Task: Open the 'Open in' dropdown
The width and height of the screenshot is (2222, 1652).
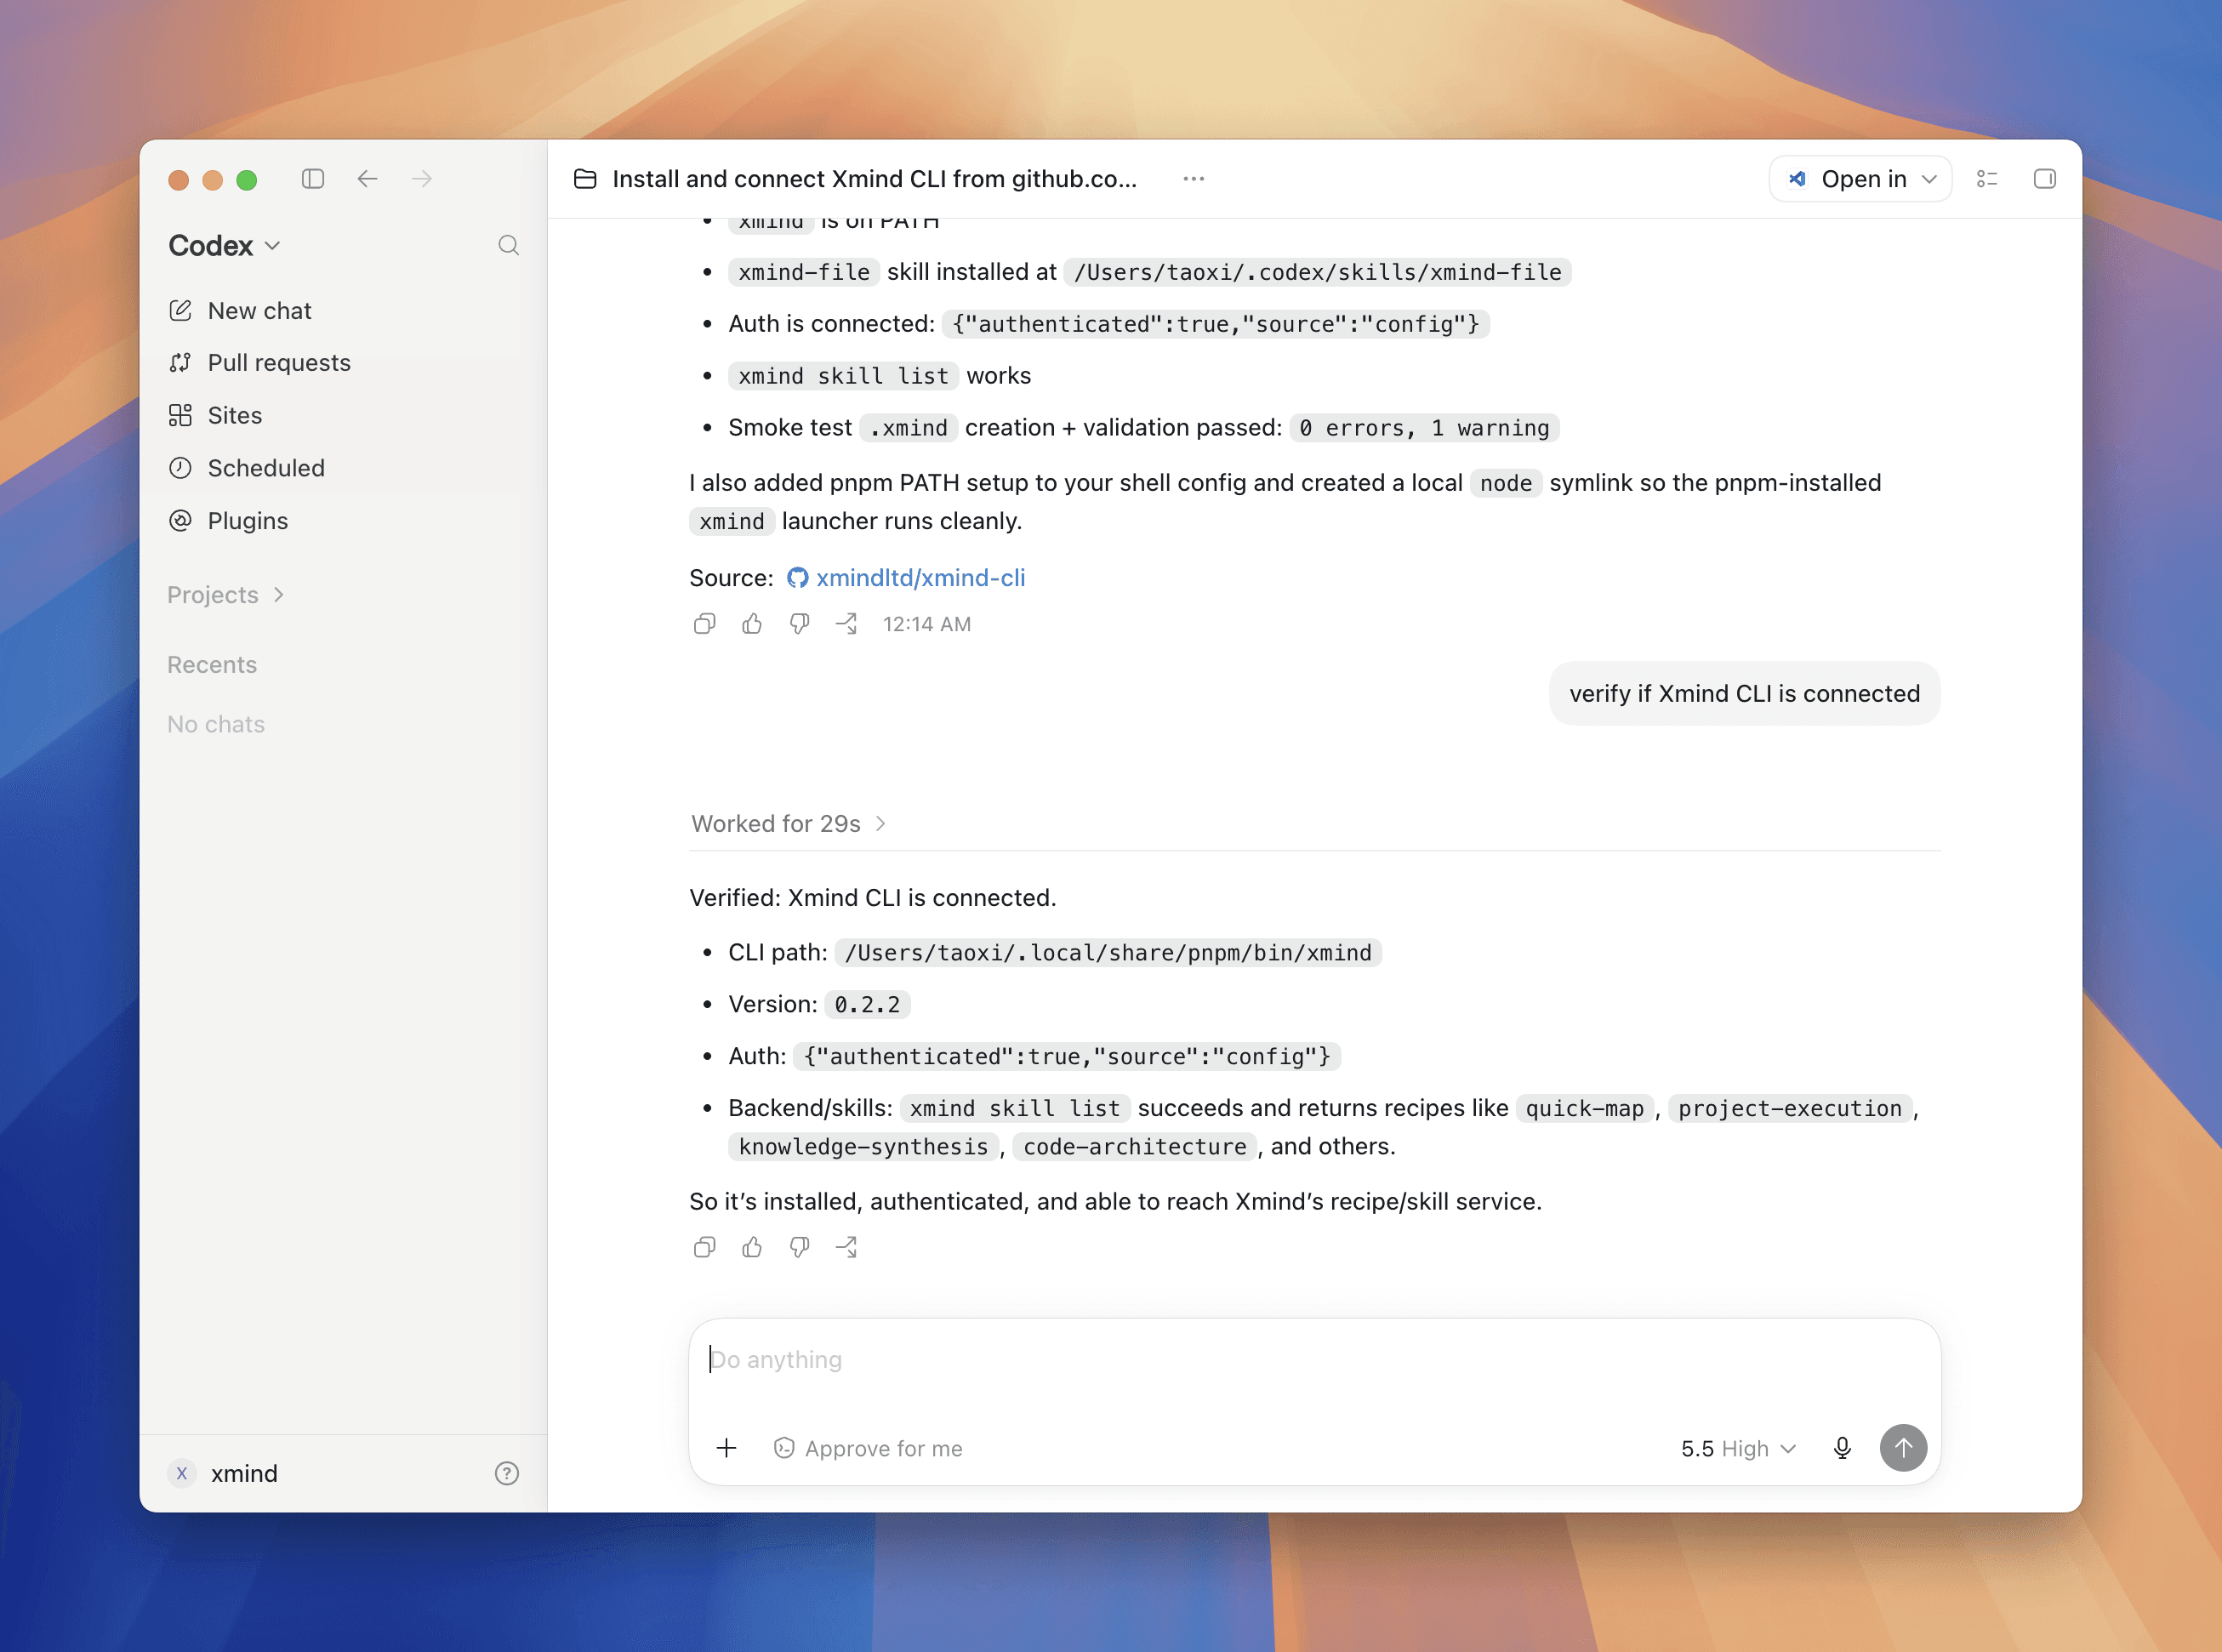Action: 1861,179
